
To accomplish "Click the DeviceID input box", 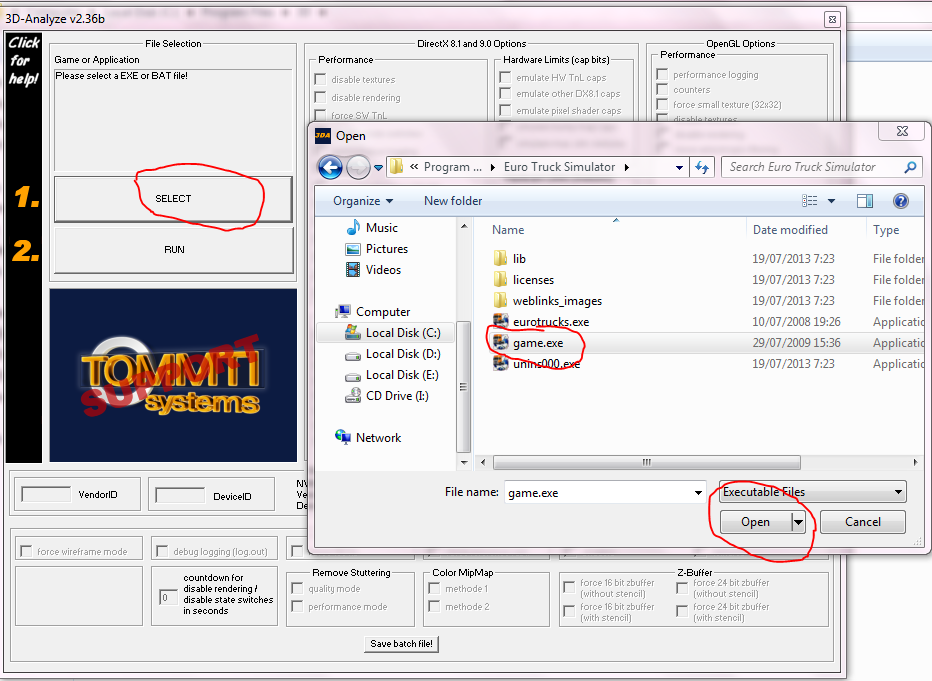I will [180, 496].
